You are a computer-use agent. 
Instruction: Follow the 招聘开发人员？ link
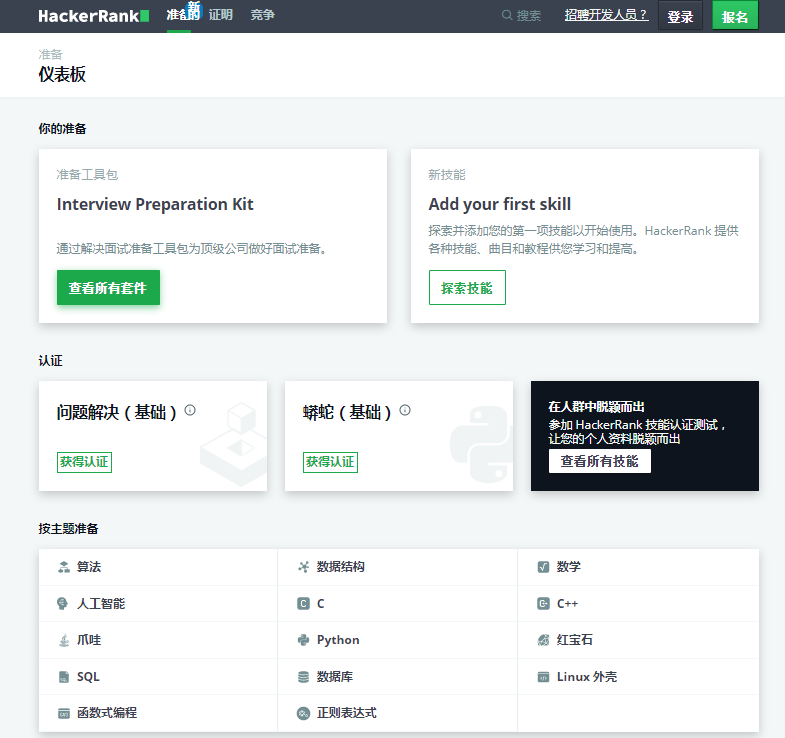pos(606,15)
